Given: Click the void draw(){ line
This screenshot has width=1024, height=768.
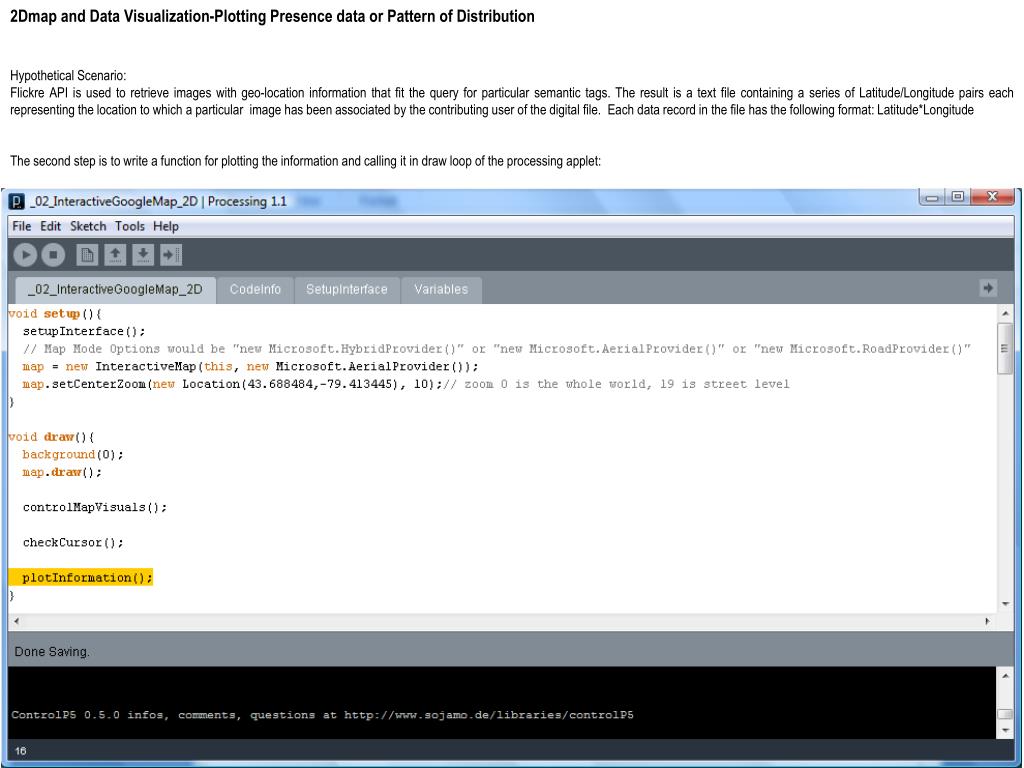Looking at the screenshot, I should [52, 437].
